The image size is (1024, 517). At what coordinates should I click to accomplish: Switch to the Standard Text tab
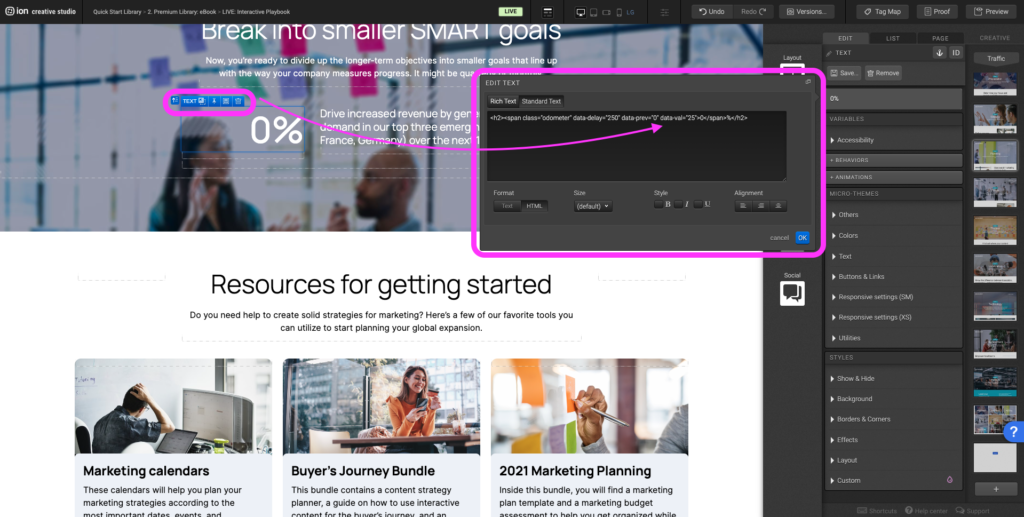541,101
